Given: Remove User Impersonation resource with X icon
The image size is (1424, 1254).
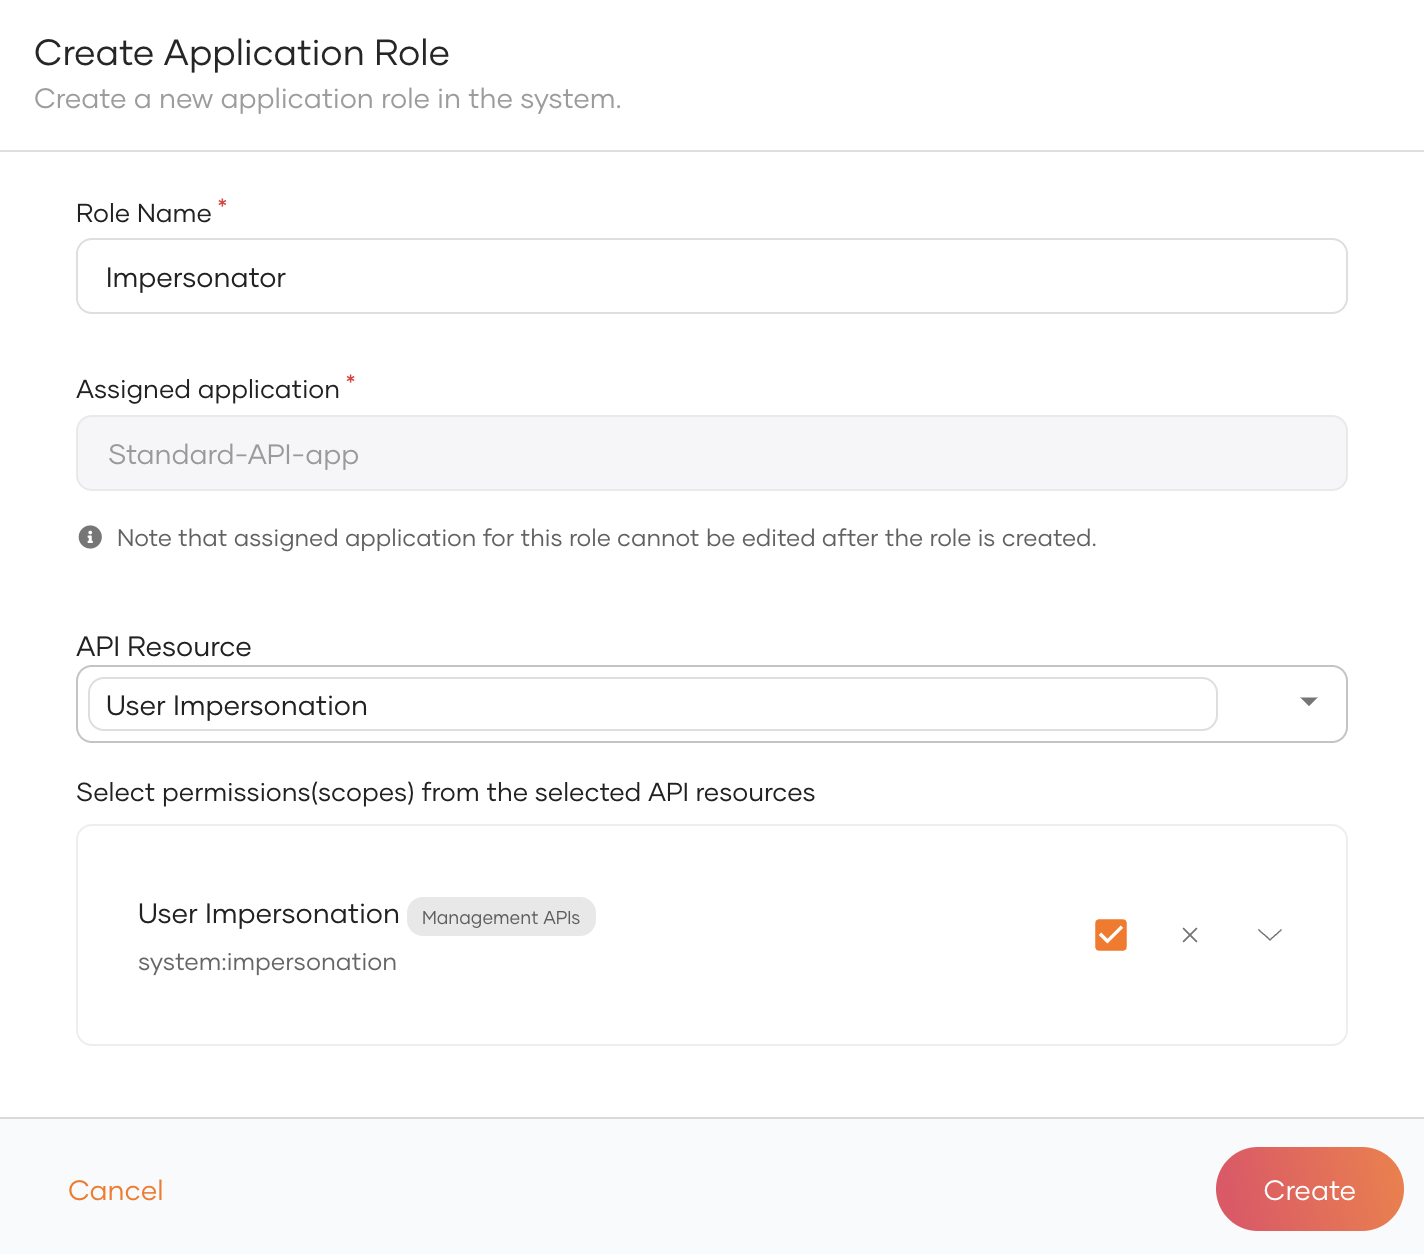Looking at the screenshot, I should 1189,935.
